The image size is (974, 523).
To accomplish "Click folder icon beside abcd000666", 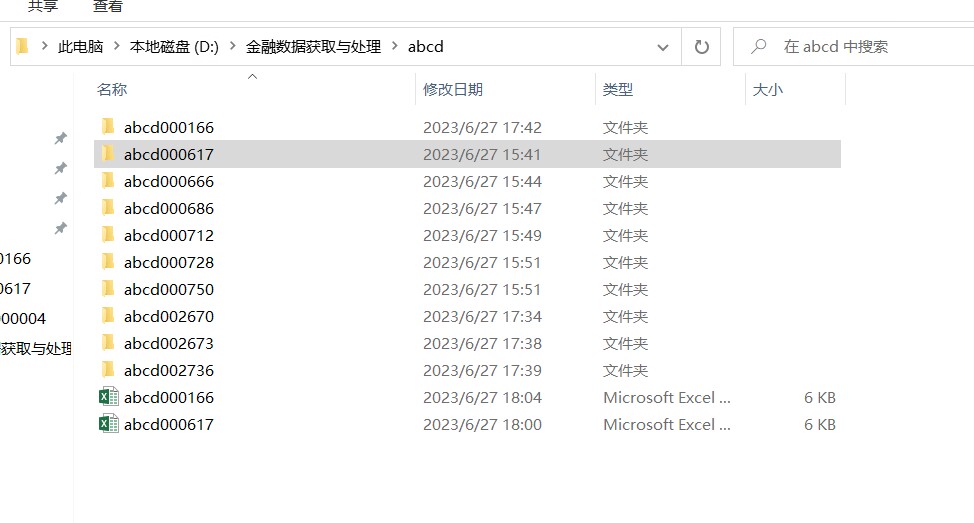I will 108,181.
